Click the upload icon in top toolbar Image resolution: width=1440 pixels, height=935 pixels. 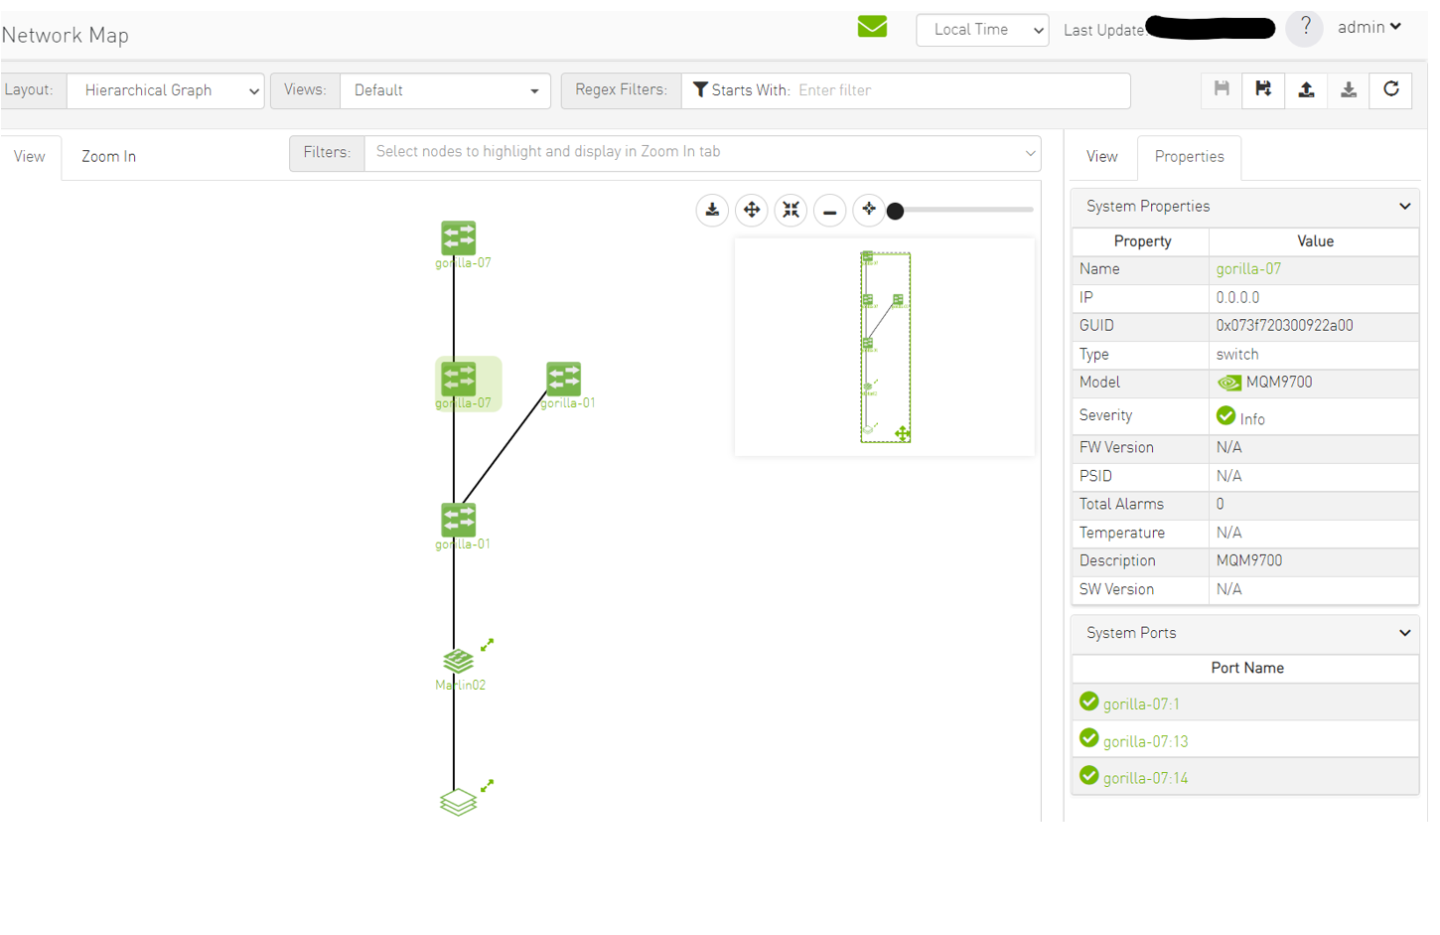[1306, 90]
